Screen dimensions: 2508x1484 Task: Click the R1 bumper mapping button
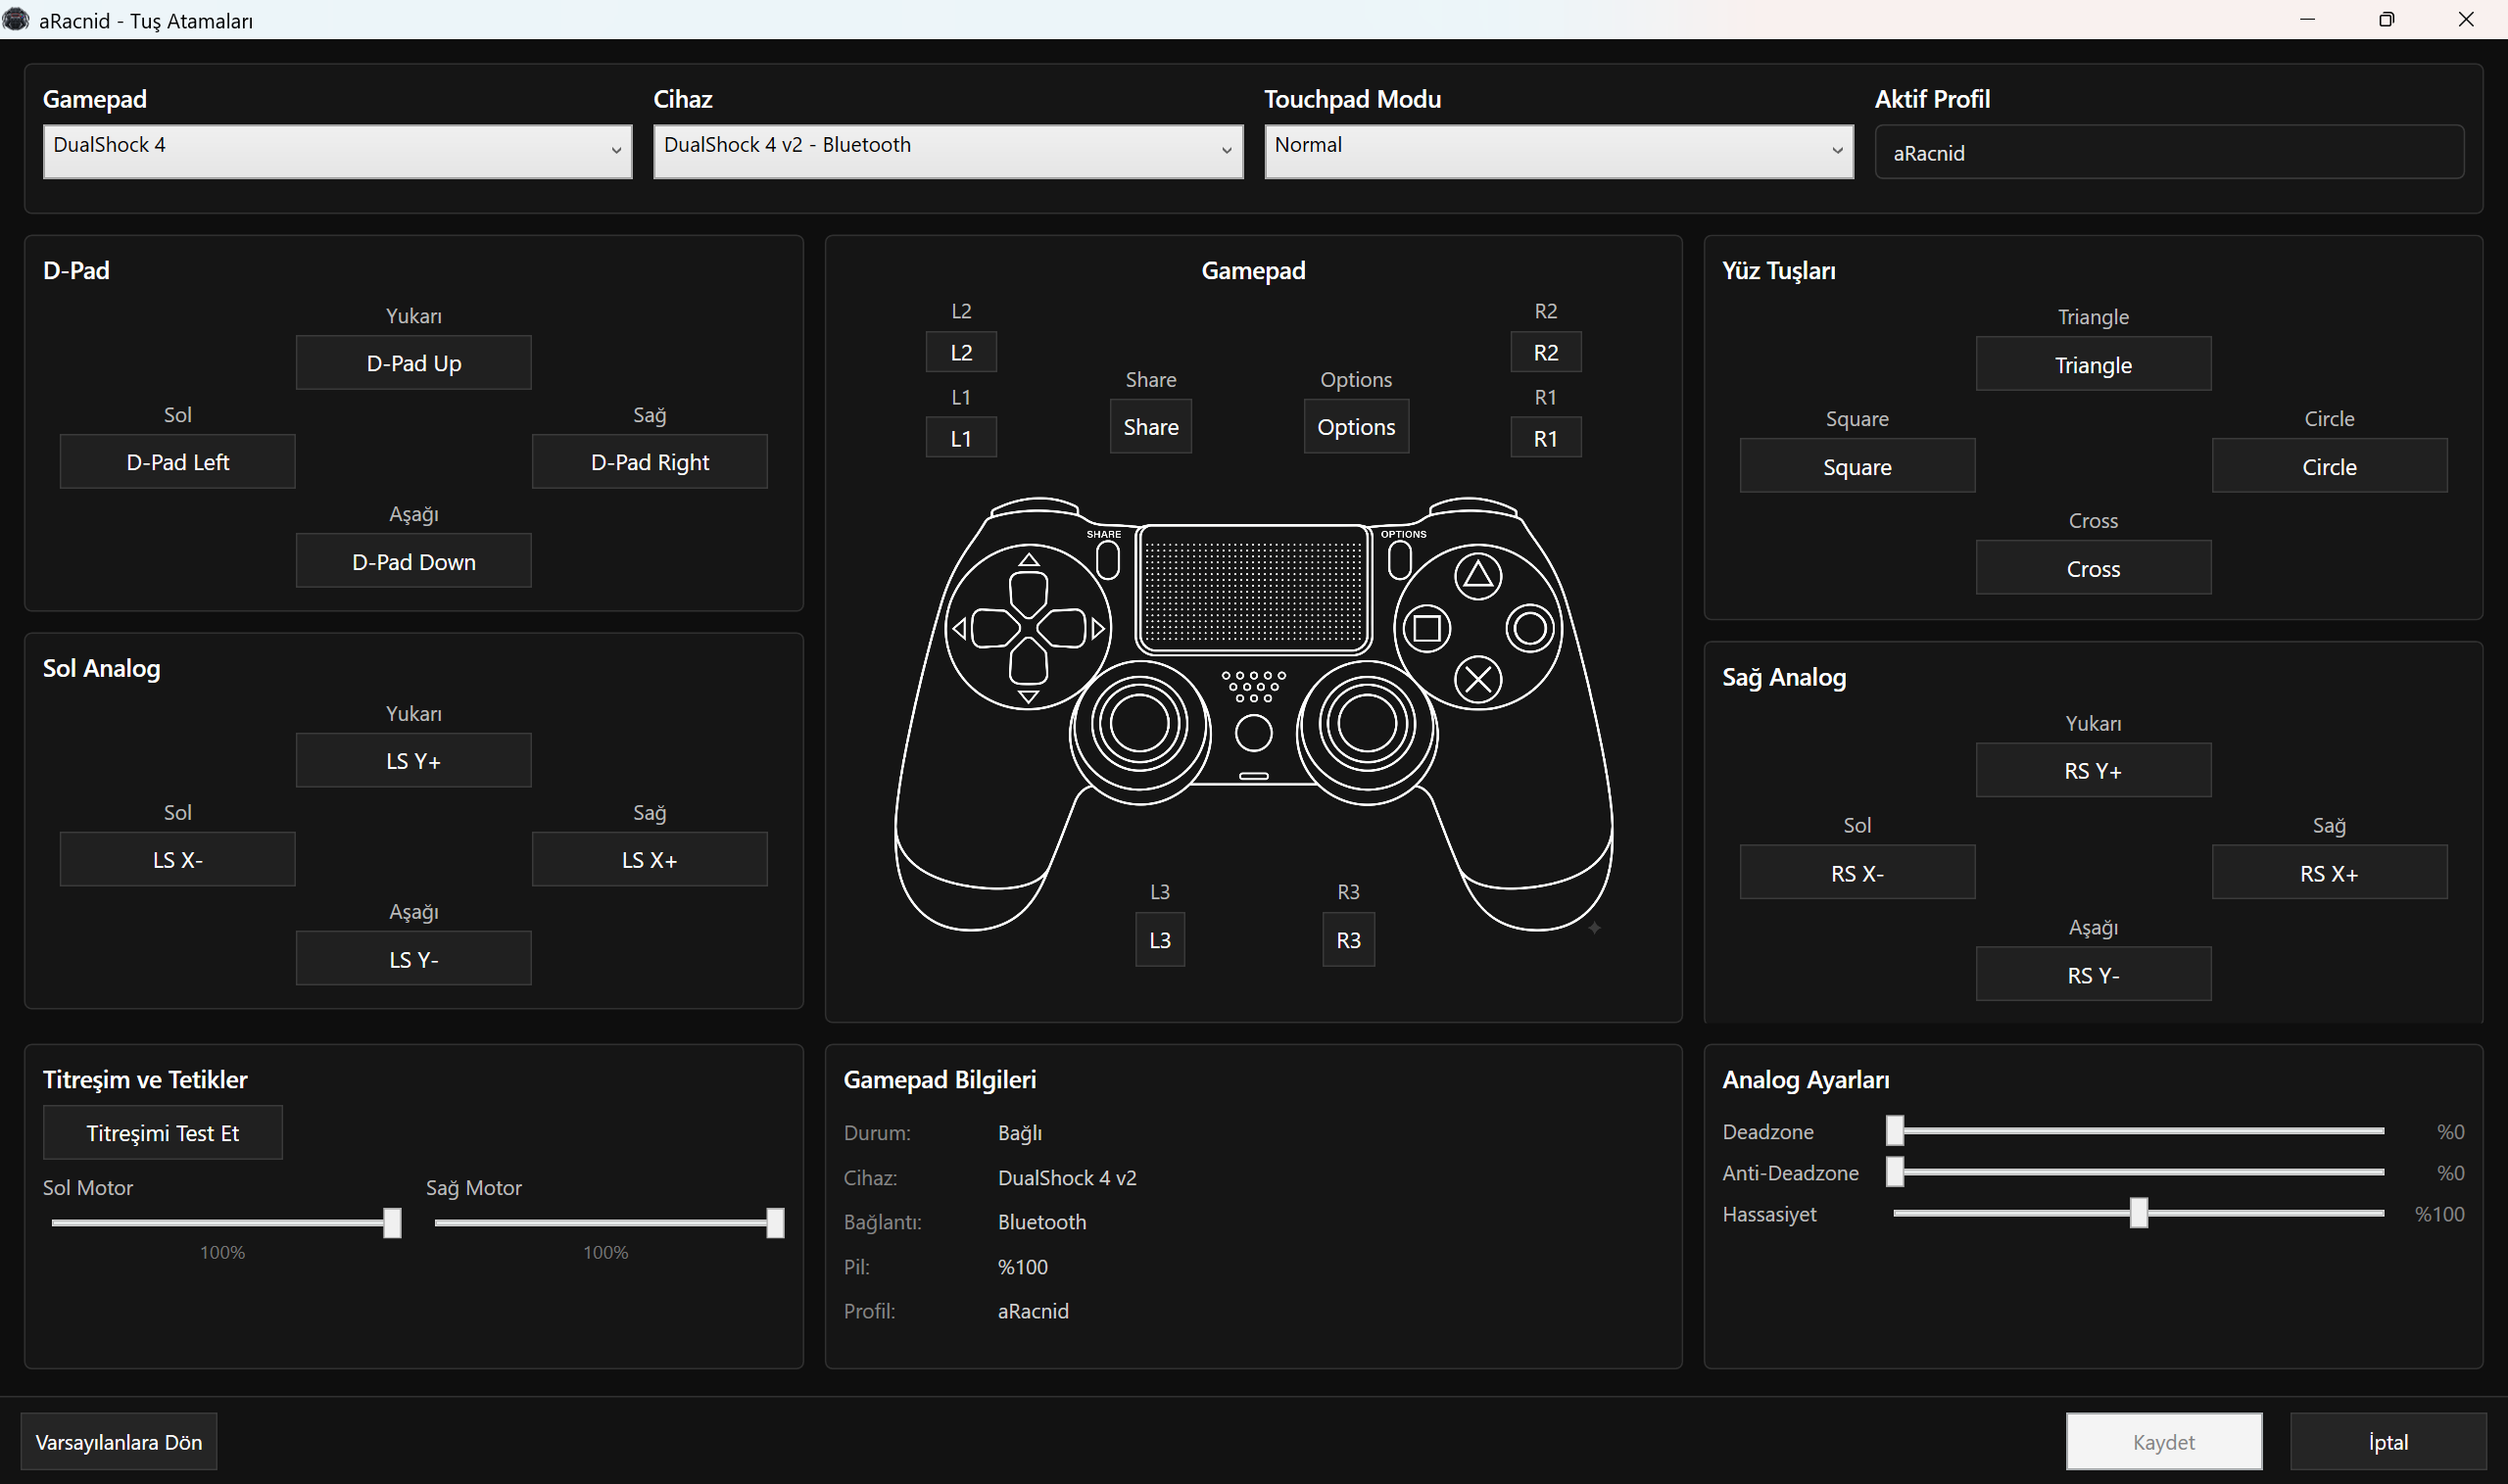1545,438
